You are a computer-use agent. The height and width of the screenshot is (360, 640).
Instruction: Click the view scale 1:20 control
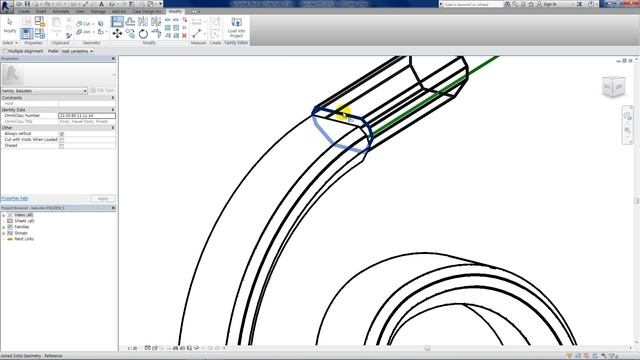tap(132, 349)
